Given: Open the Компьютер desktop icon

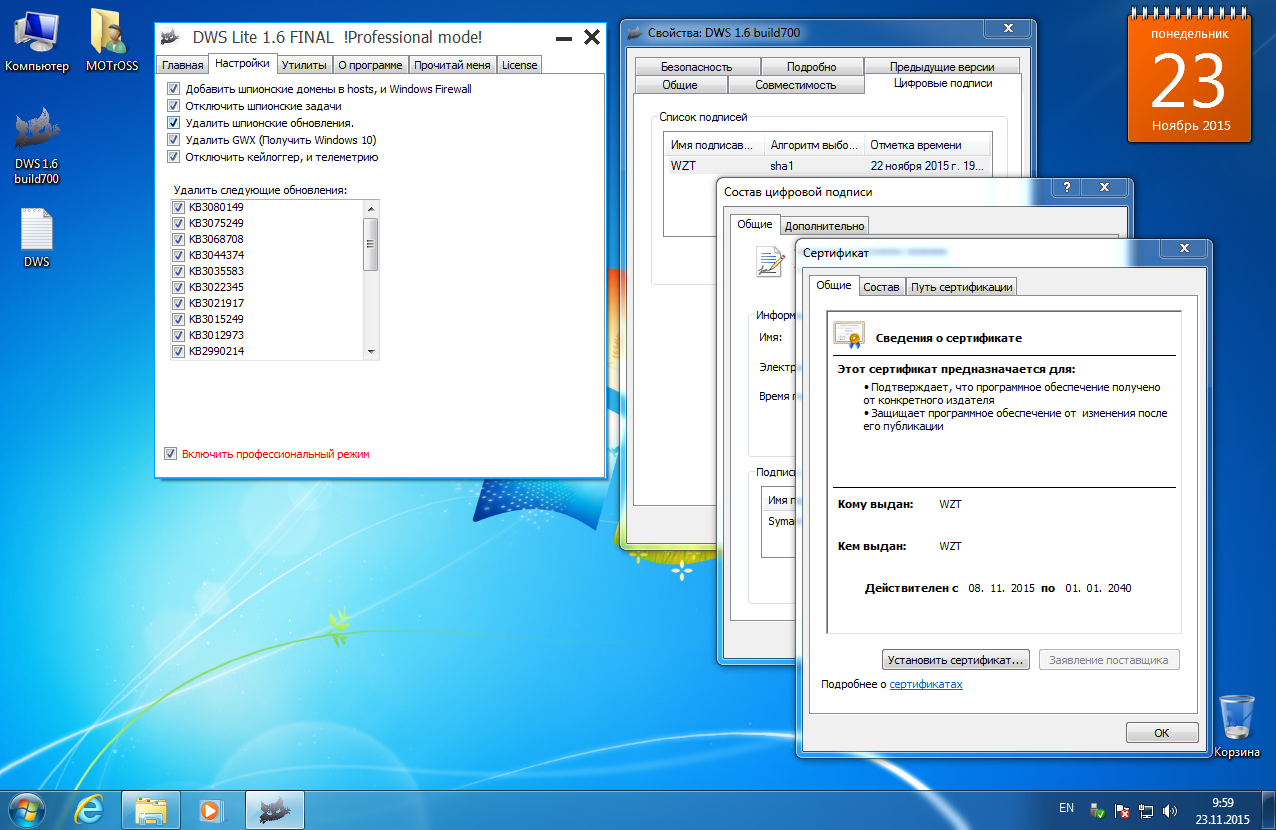Looking at the screenshot, I should 37,41.
